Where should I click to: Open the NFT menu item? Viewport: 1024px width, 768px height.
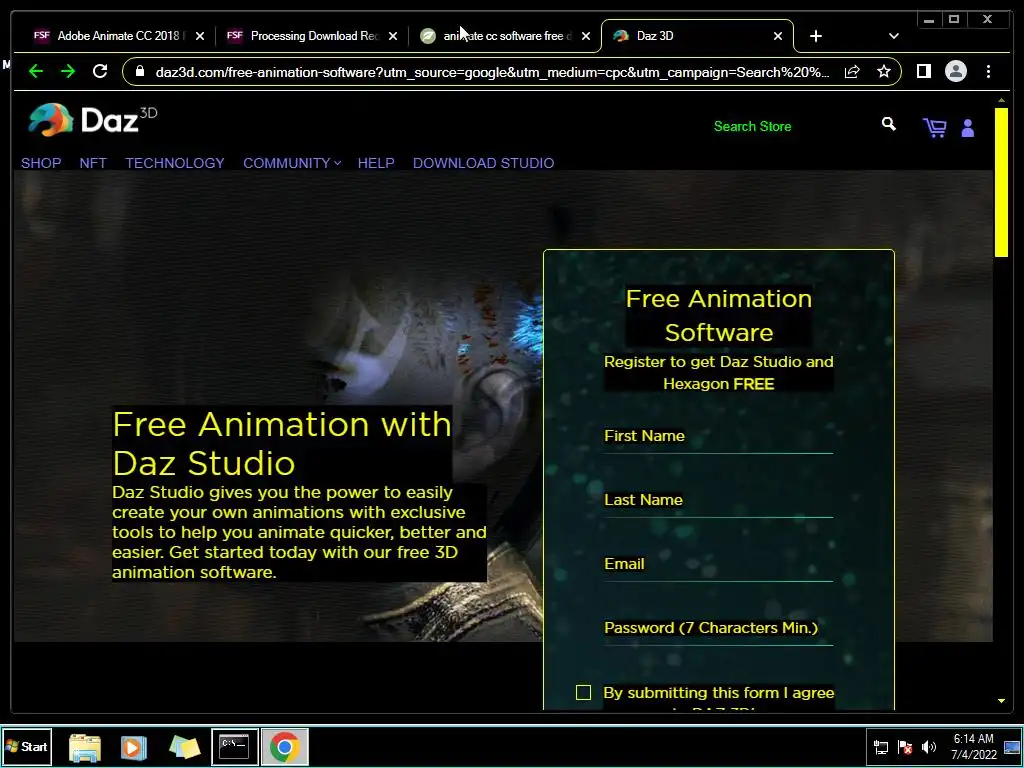[93, 163]
